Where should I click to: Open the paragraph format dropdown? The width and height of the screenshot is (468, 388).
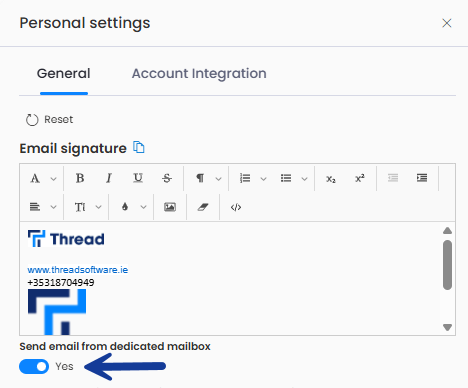coord(218,179)
